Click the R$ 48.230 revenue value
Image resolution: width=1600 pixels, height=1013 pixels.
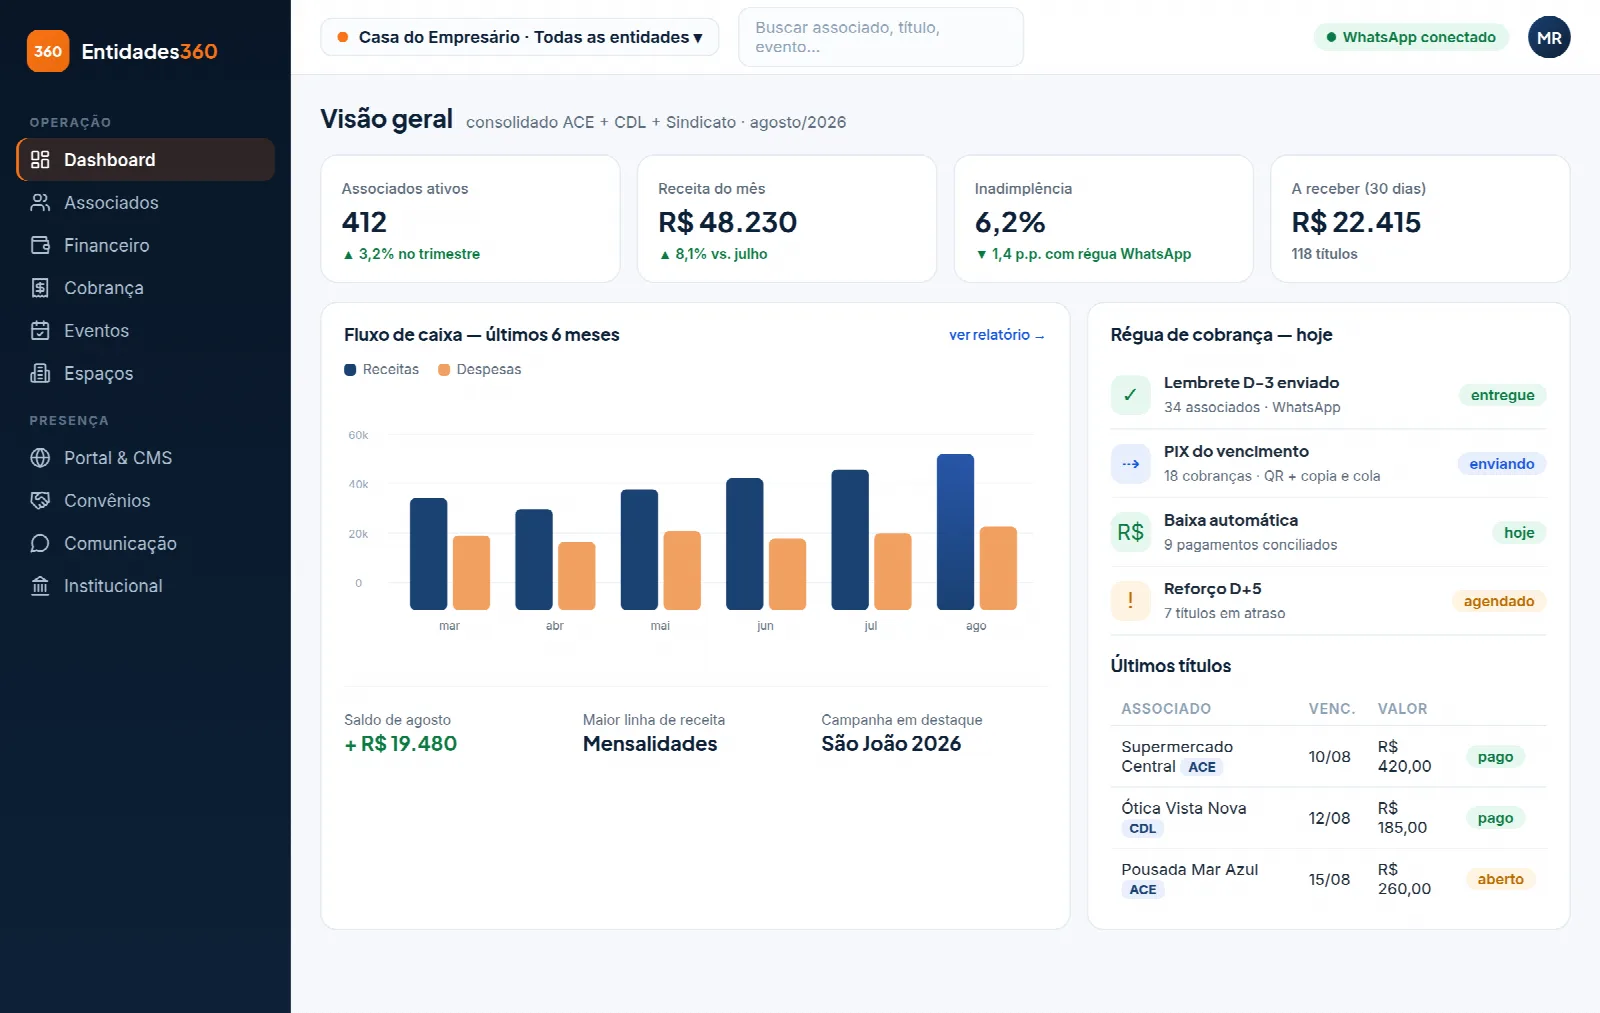point(727,222)
